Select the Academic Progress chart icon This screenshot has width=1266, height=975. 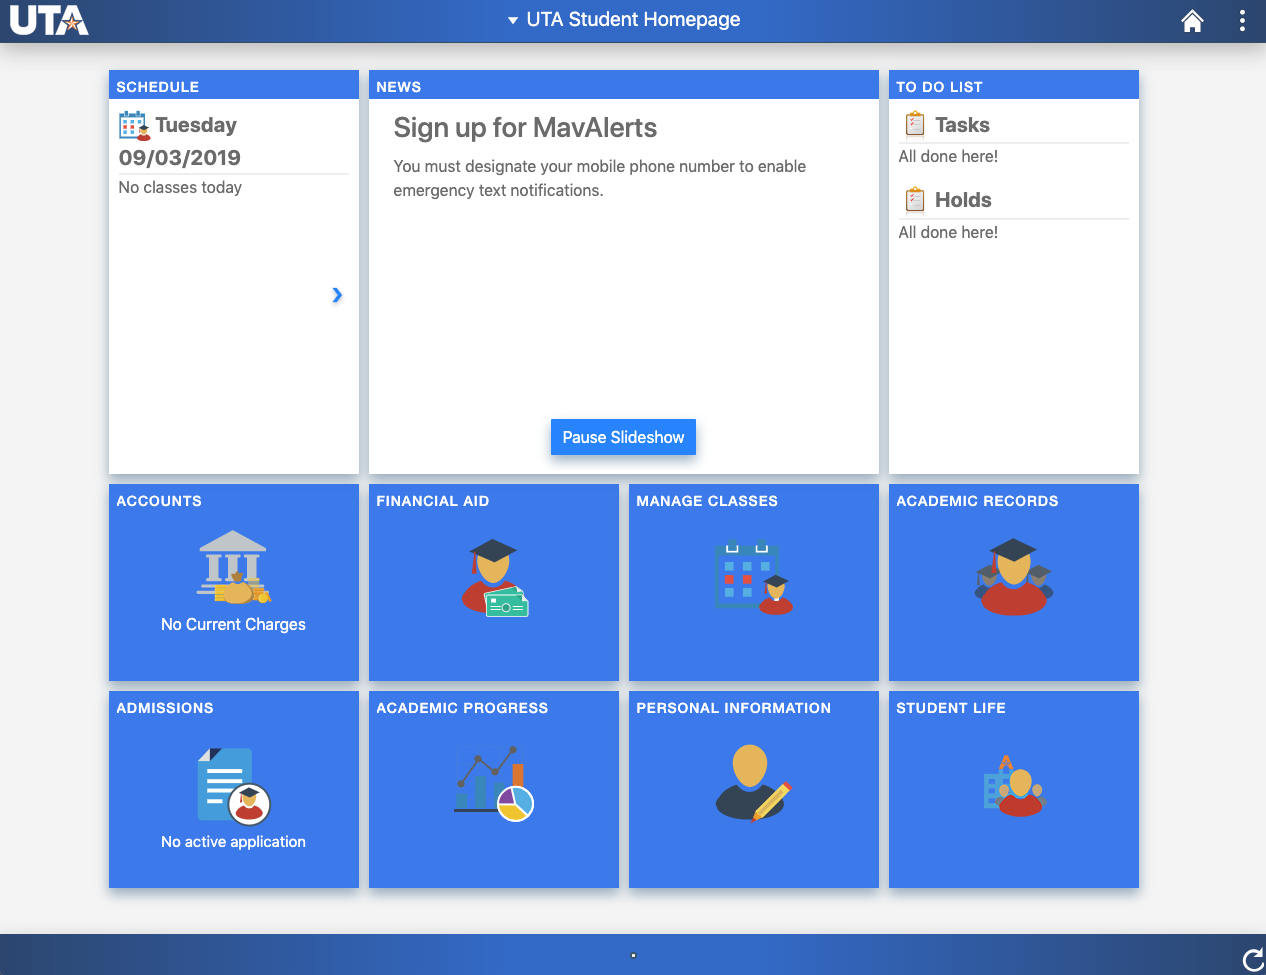click(493, 782)
